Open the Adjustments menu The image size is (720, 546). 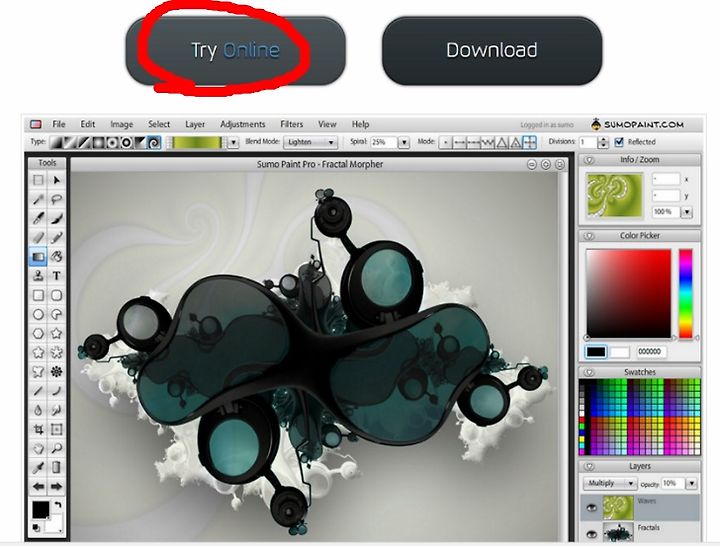point(243,124)
